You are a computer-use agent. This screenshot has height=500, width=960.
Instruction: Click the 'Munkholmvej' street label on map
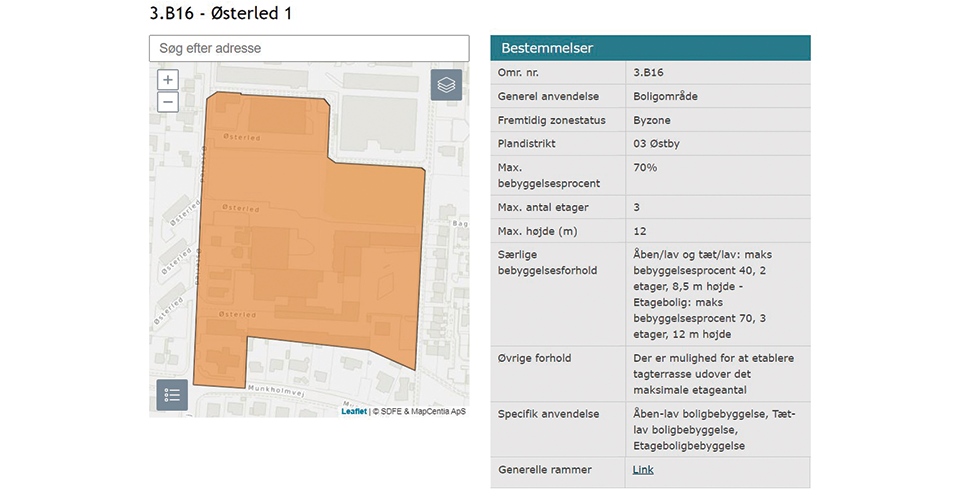pos(276,390)
